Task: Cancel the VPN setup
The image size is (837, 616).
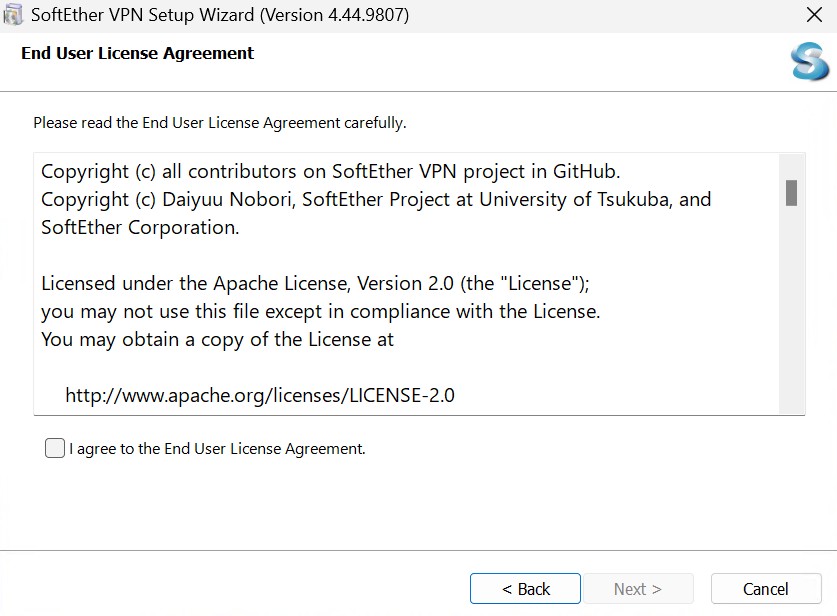Action: (766, 589)
